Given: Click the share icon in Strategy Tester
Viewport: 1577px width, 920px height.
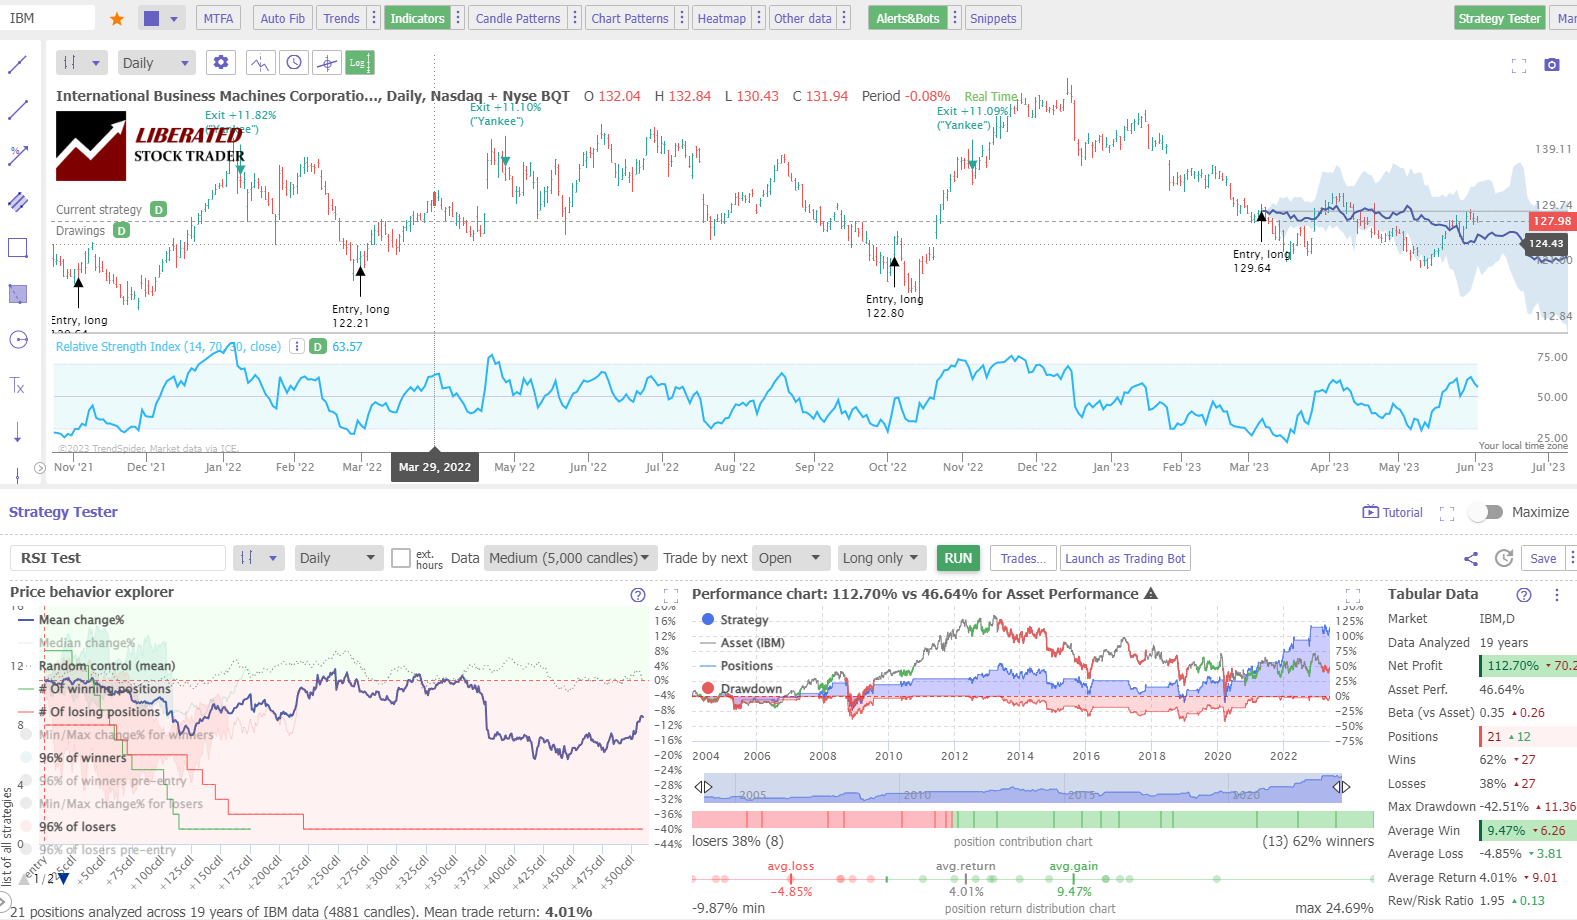Looking at the screenshot, I should 1470,559.
